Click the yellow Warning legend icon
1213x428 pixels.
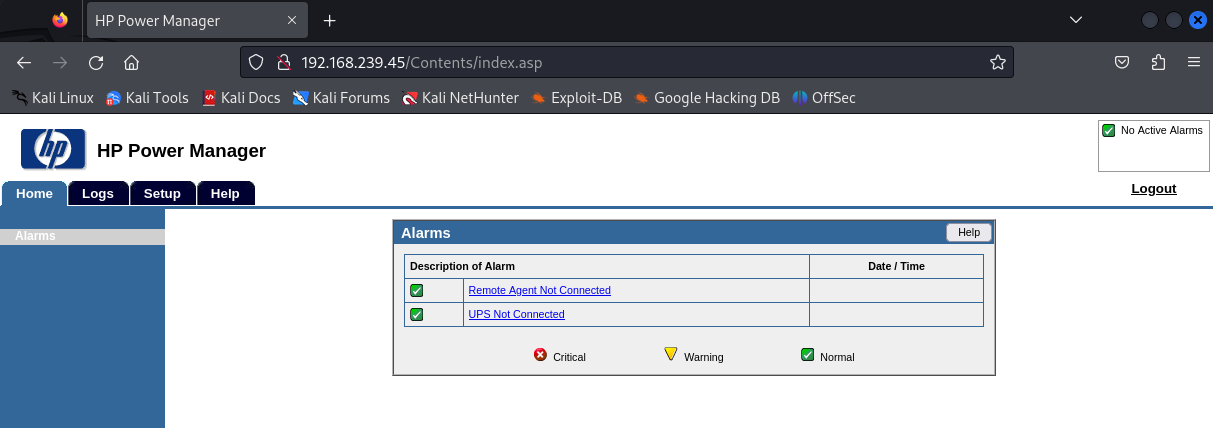coord(671,354)
